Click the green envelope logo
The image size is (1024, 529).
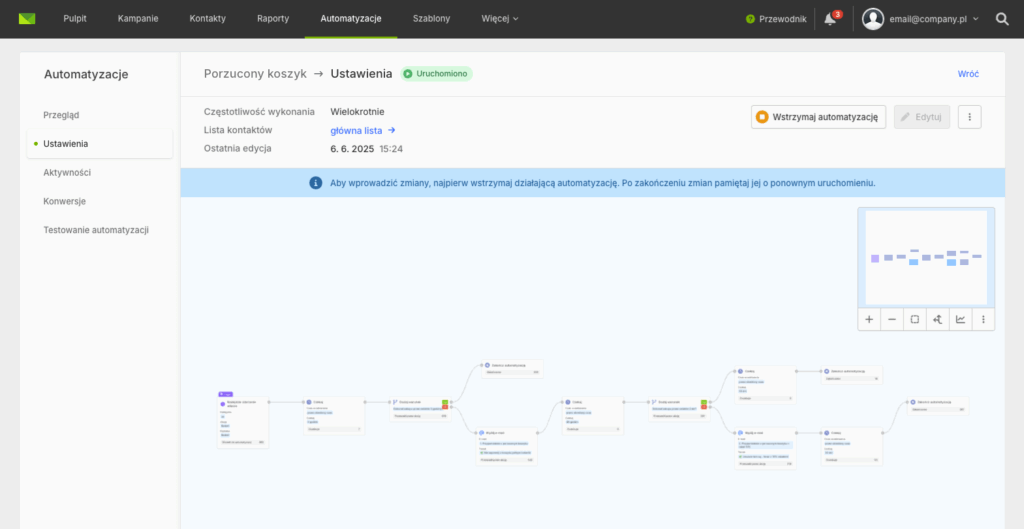click(27, 19)
